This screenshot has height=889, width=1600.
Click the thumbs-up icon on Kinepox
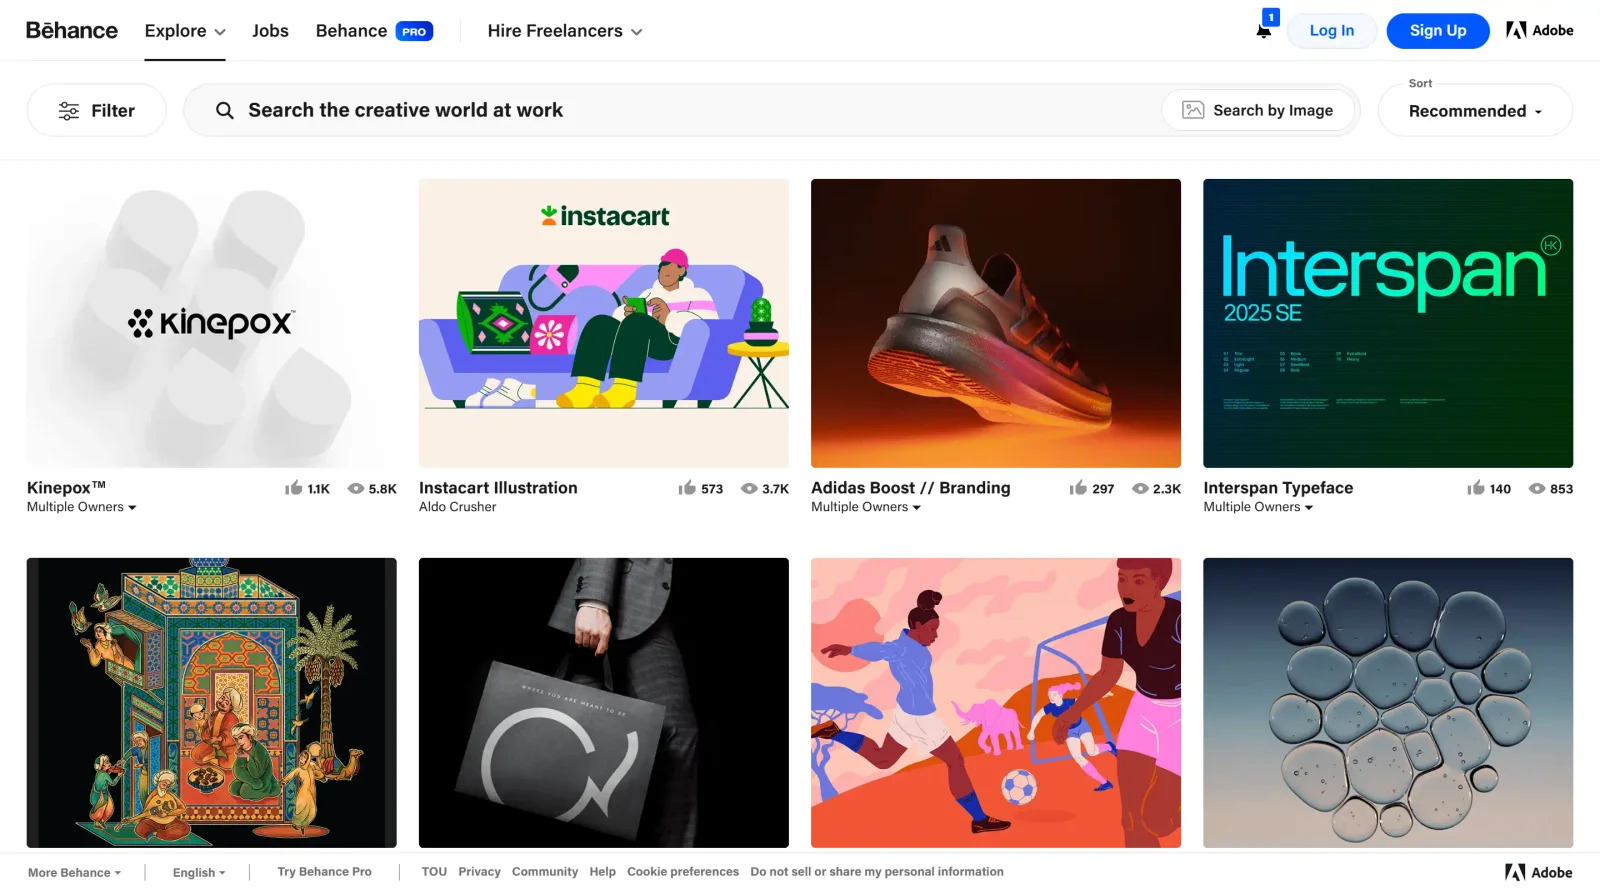coord(293,488)
